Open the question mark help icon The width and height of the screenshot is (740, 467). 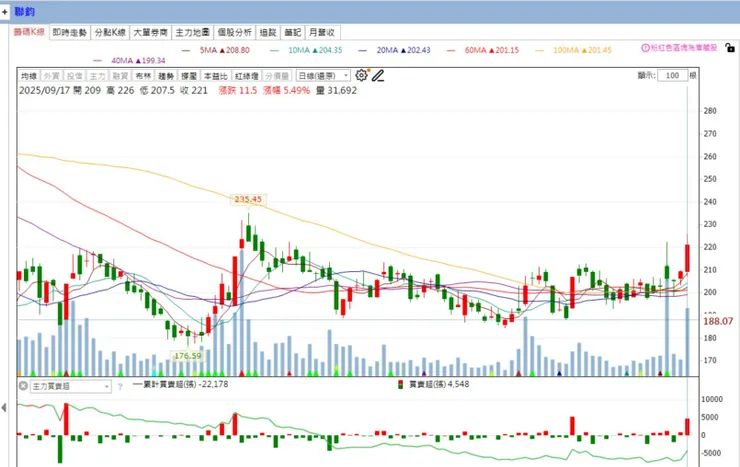(x=120, y=386)
